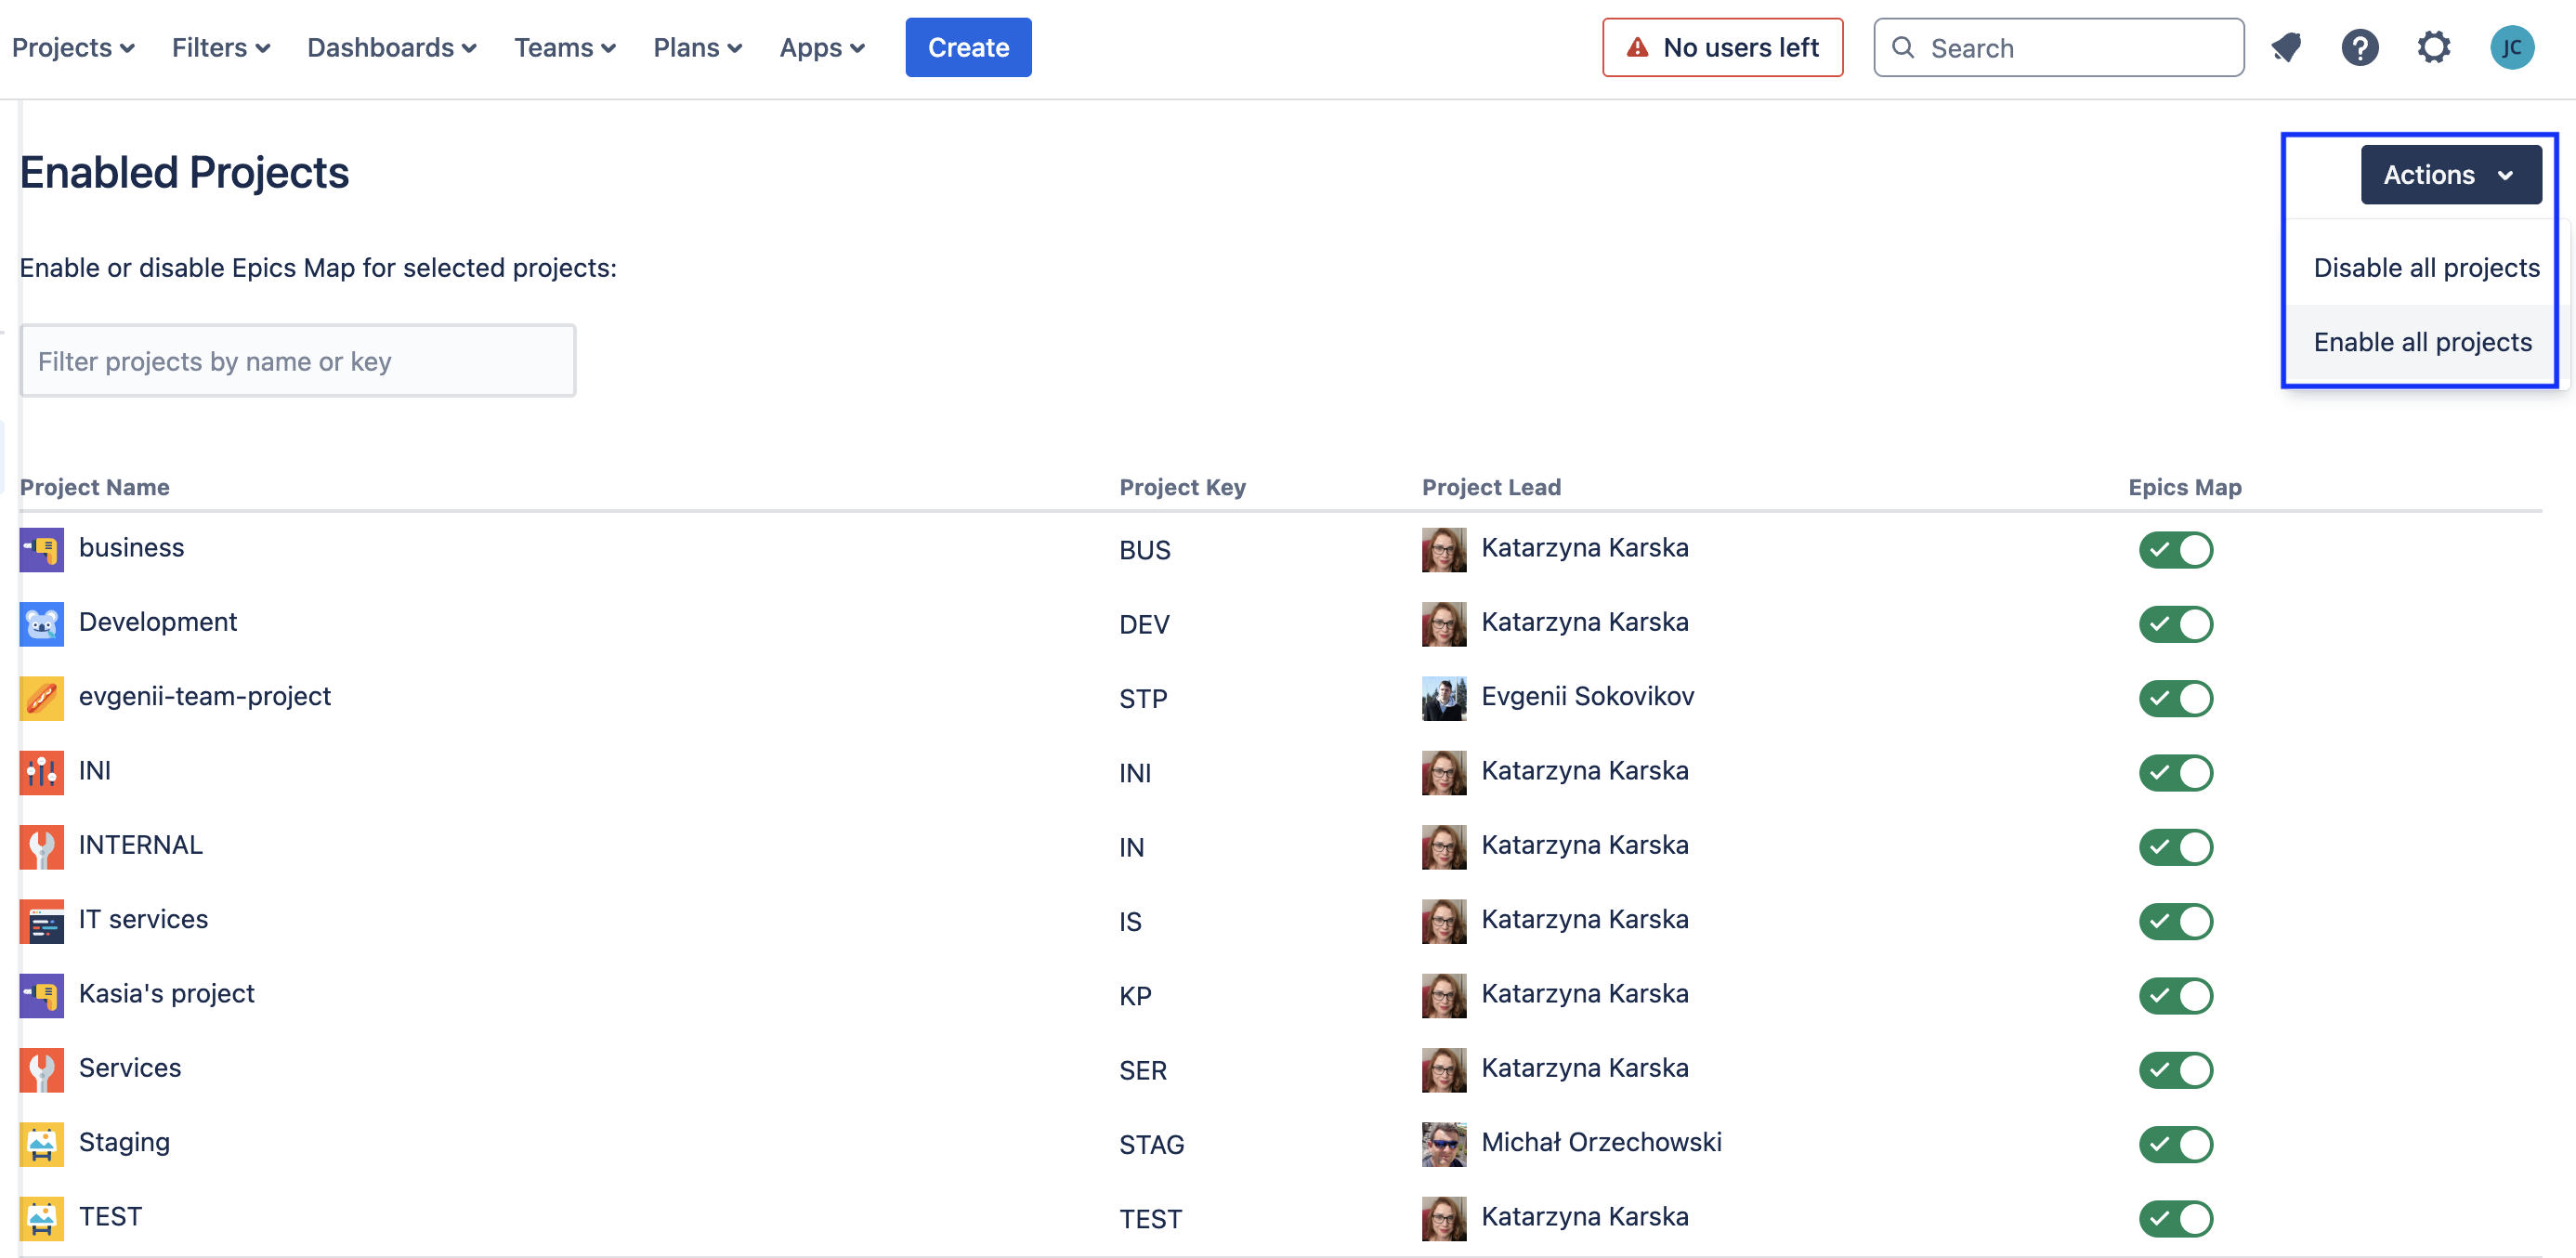Select Disable all projects menu item
The width and height of the screenshot is (2576, 1258).
point(2425,267)
